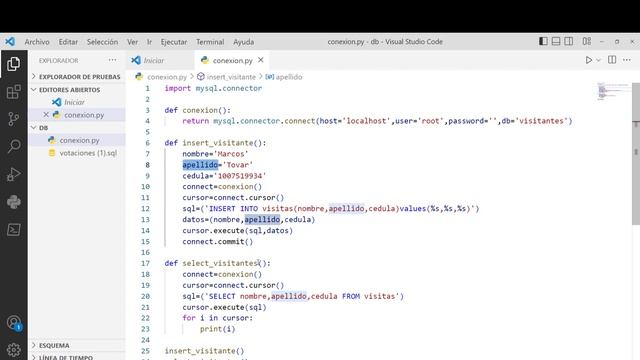Click the SELECT nombre,apellido sql line
This screenshot has width=640, height=360.
click(x=293, y=296)
